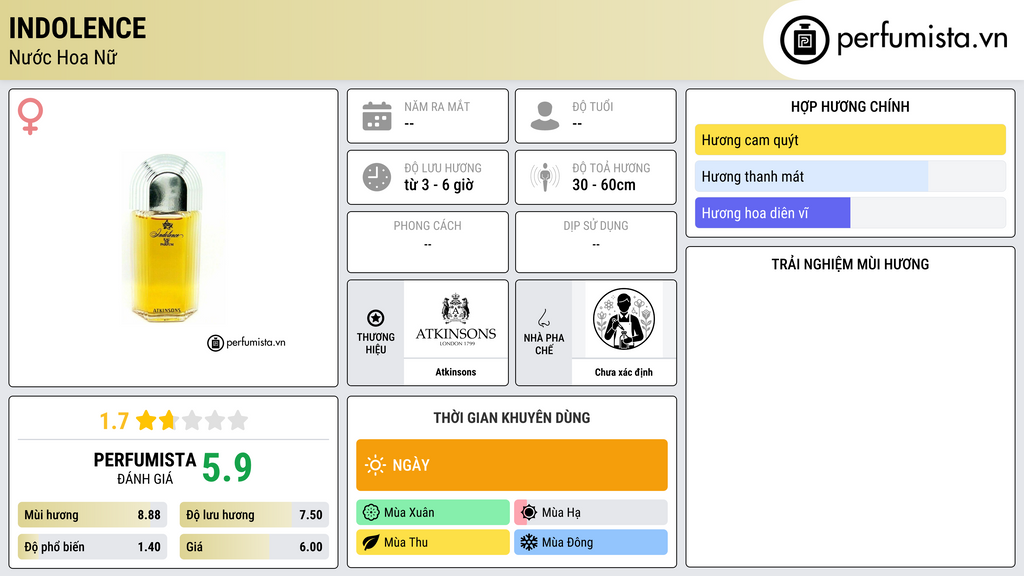
Task: Open the Chưa xác định perfumer link
Action: (x=624, y=372)
